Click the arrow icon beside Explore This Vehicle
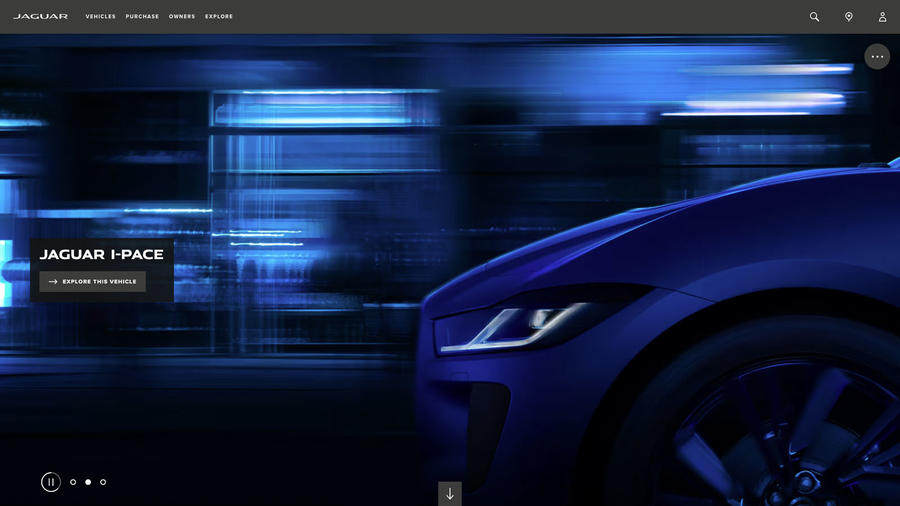 [x=53, y=282]
